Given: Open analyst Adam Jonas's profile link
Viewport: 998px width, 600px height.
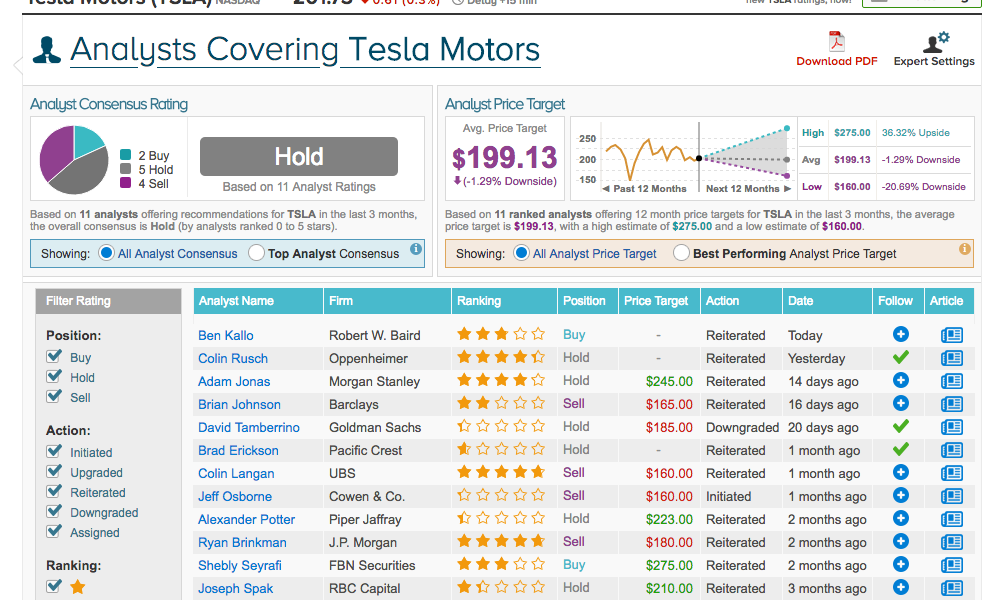Looking at the screenshot, I should coord(234,381).
